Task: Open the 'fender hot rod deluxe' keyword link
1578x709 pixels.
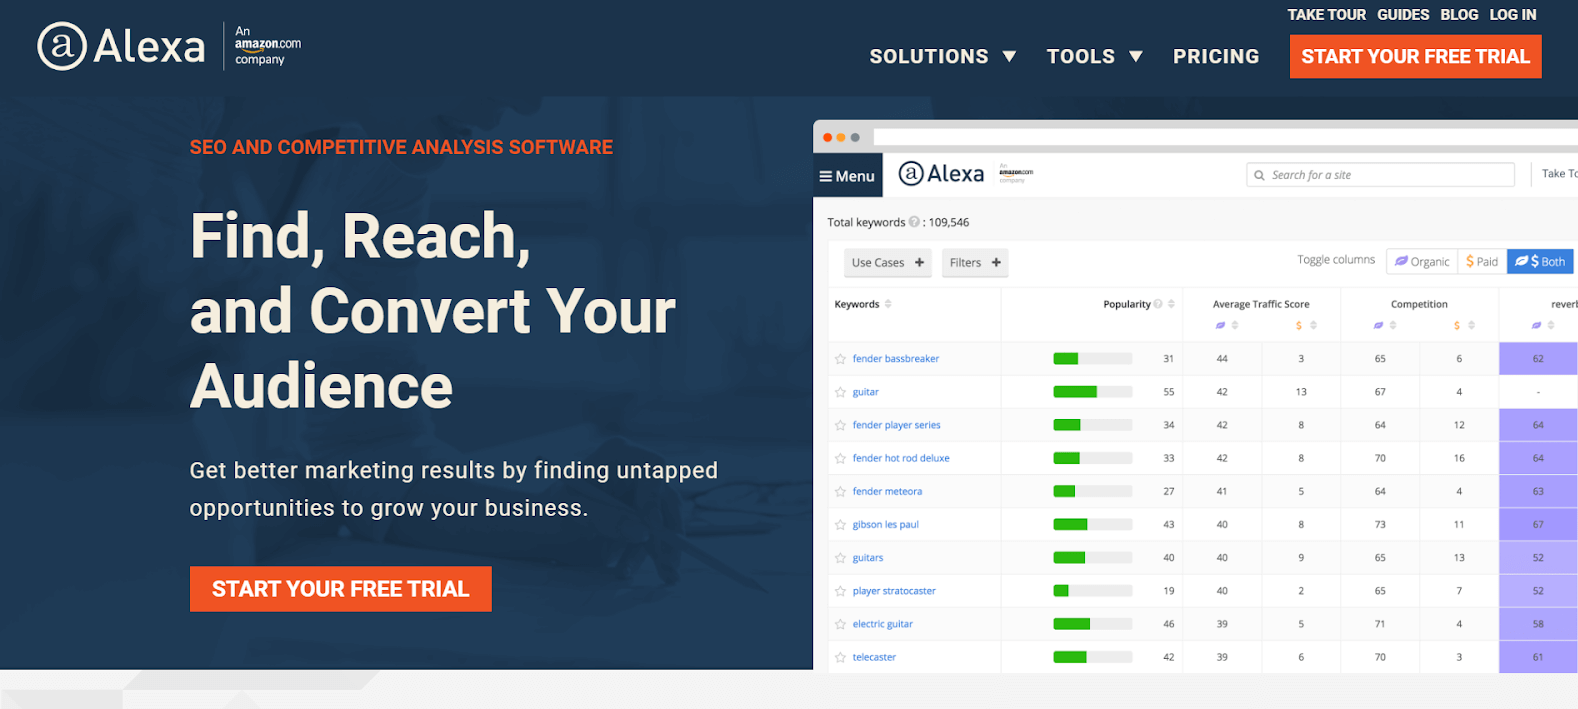Action: point(901,458)
